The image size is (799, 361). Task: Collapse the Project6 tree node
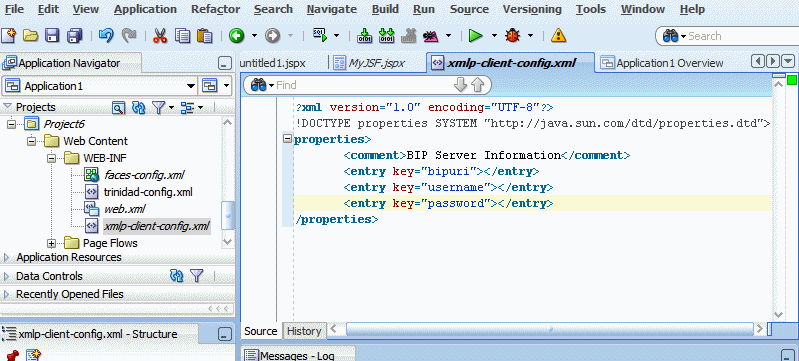(x=12, y=124)
